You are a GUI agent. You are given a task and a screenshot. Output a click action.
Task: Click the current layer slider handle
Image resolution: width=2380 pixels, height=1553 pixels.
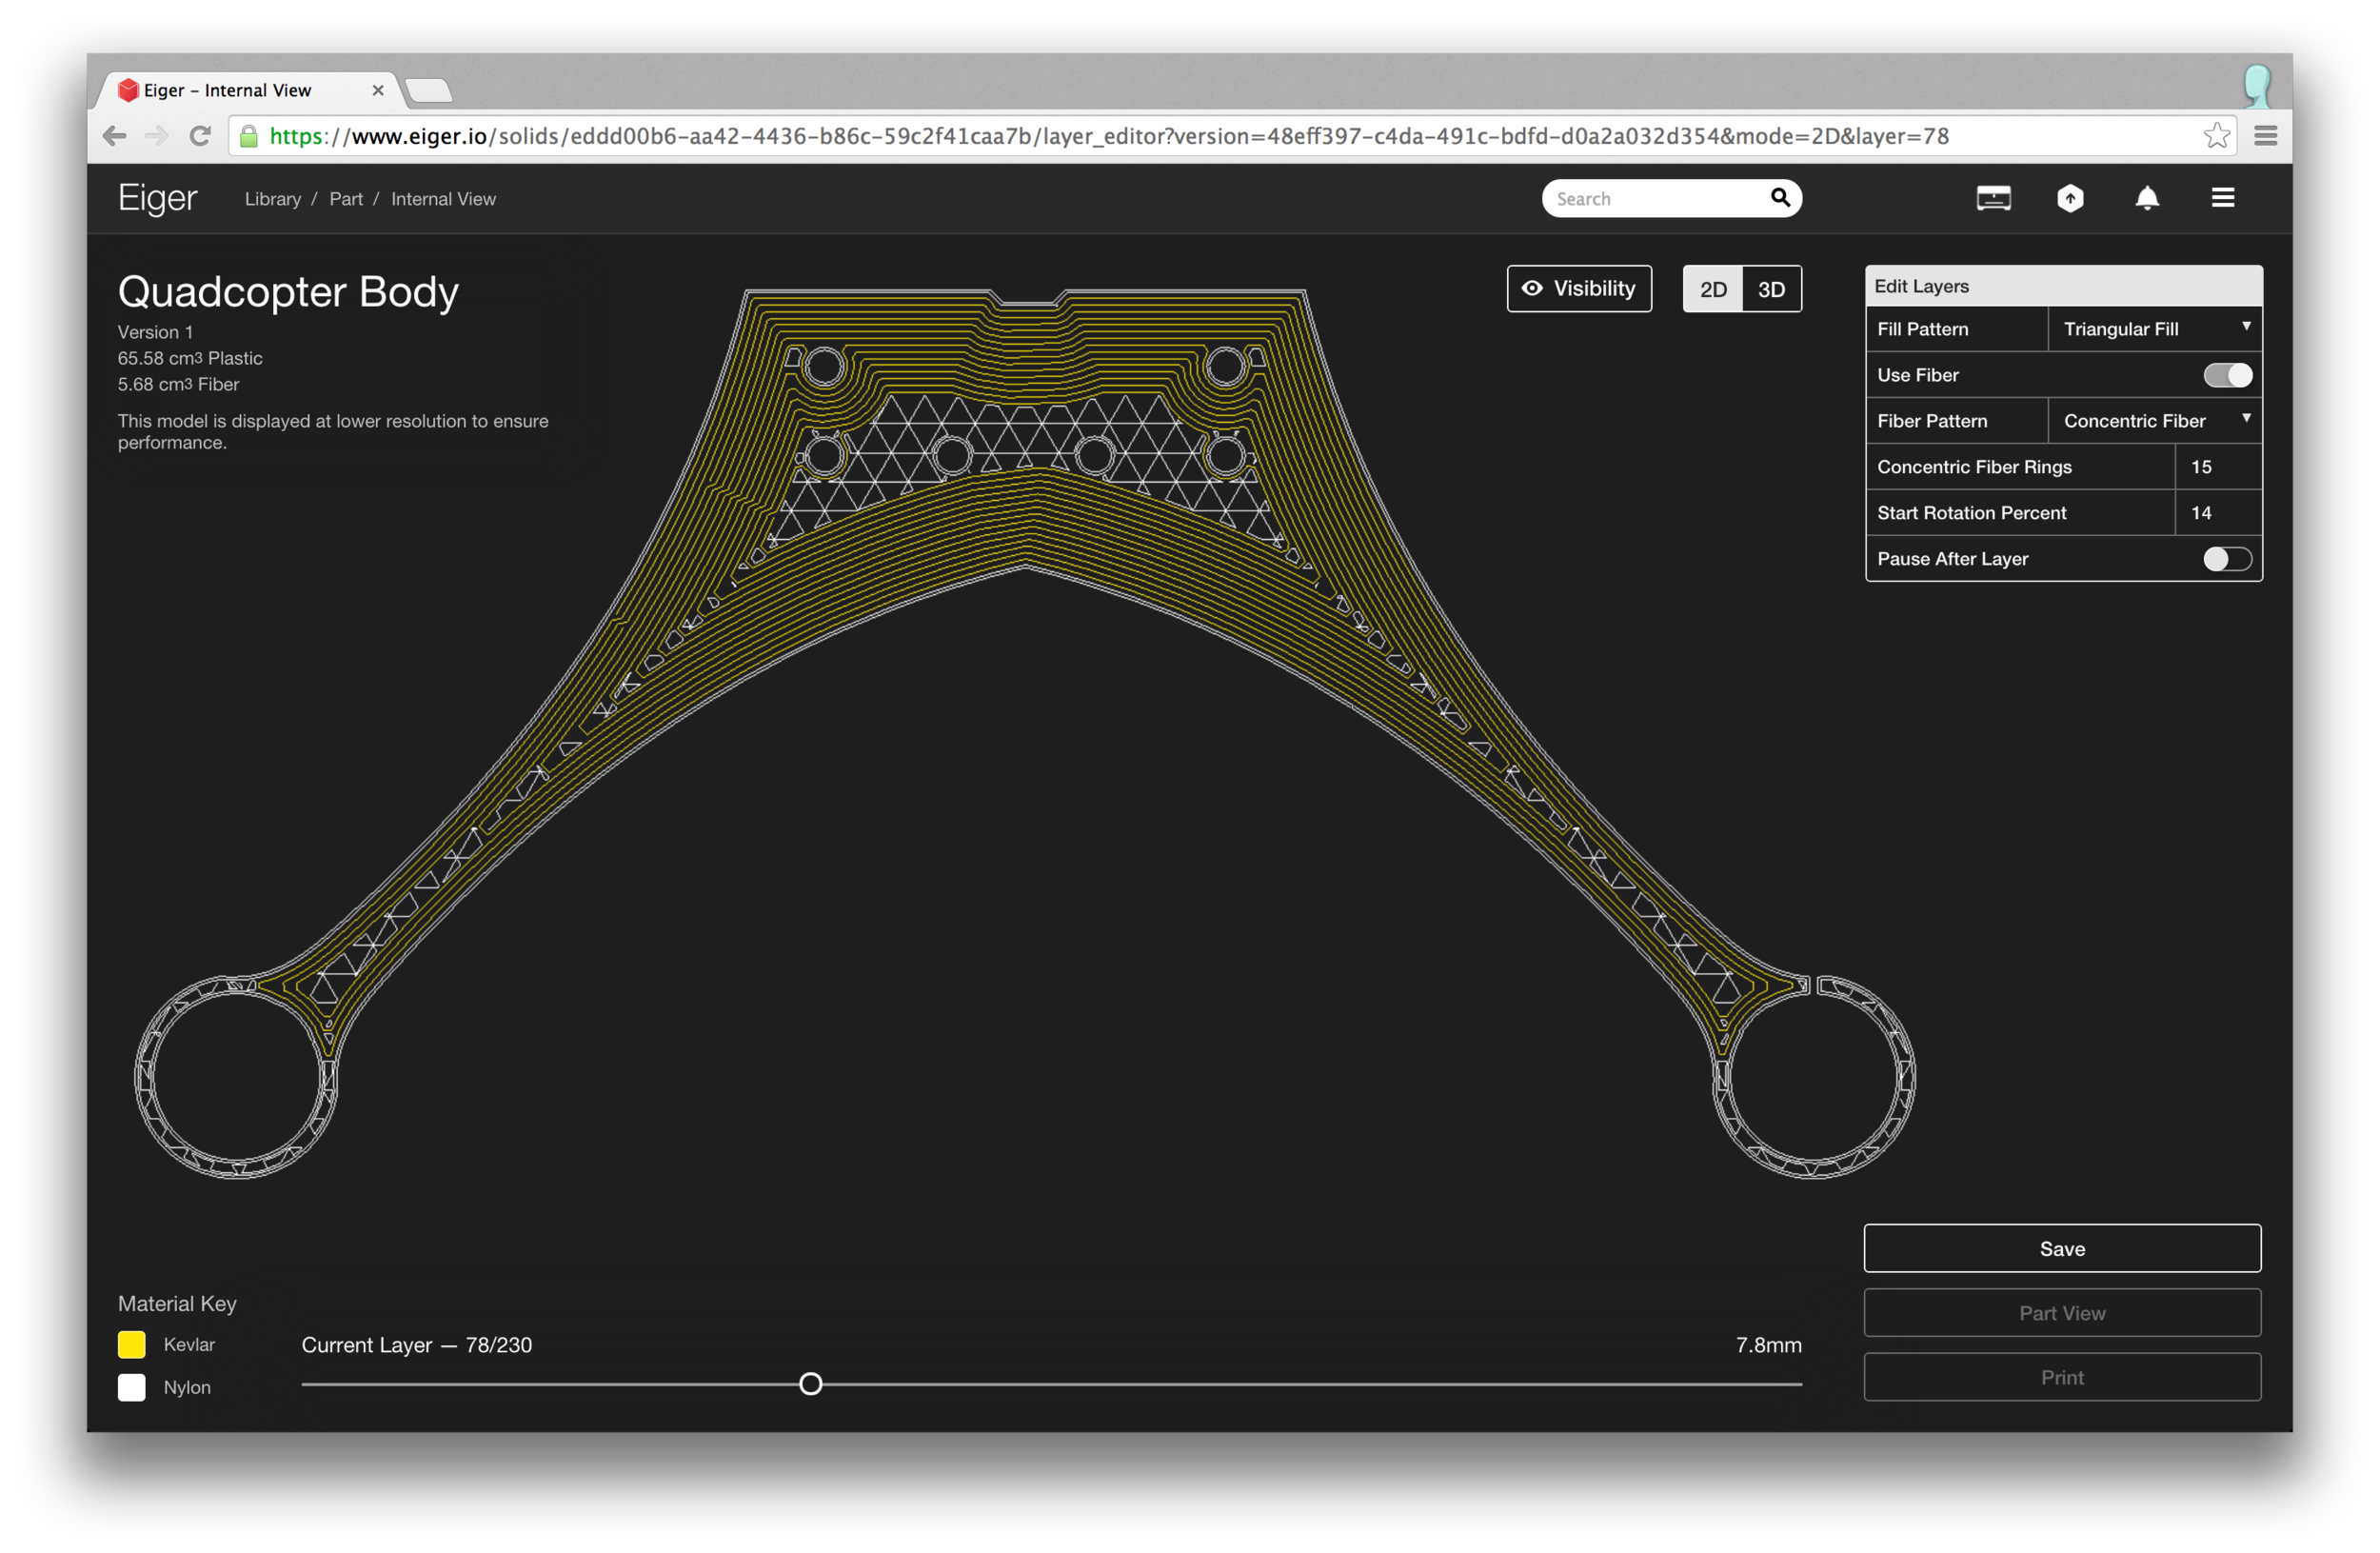(811, 1384)
